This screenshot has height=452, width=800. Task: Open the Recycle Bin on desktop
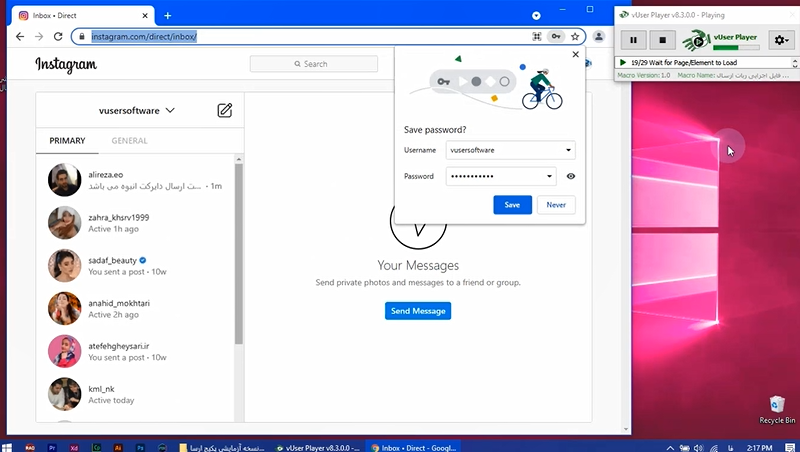tap(777, 410)
